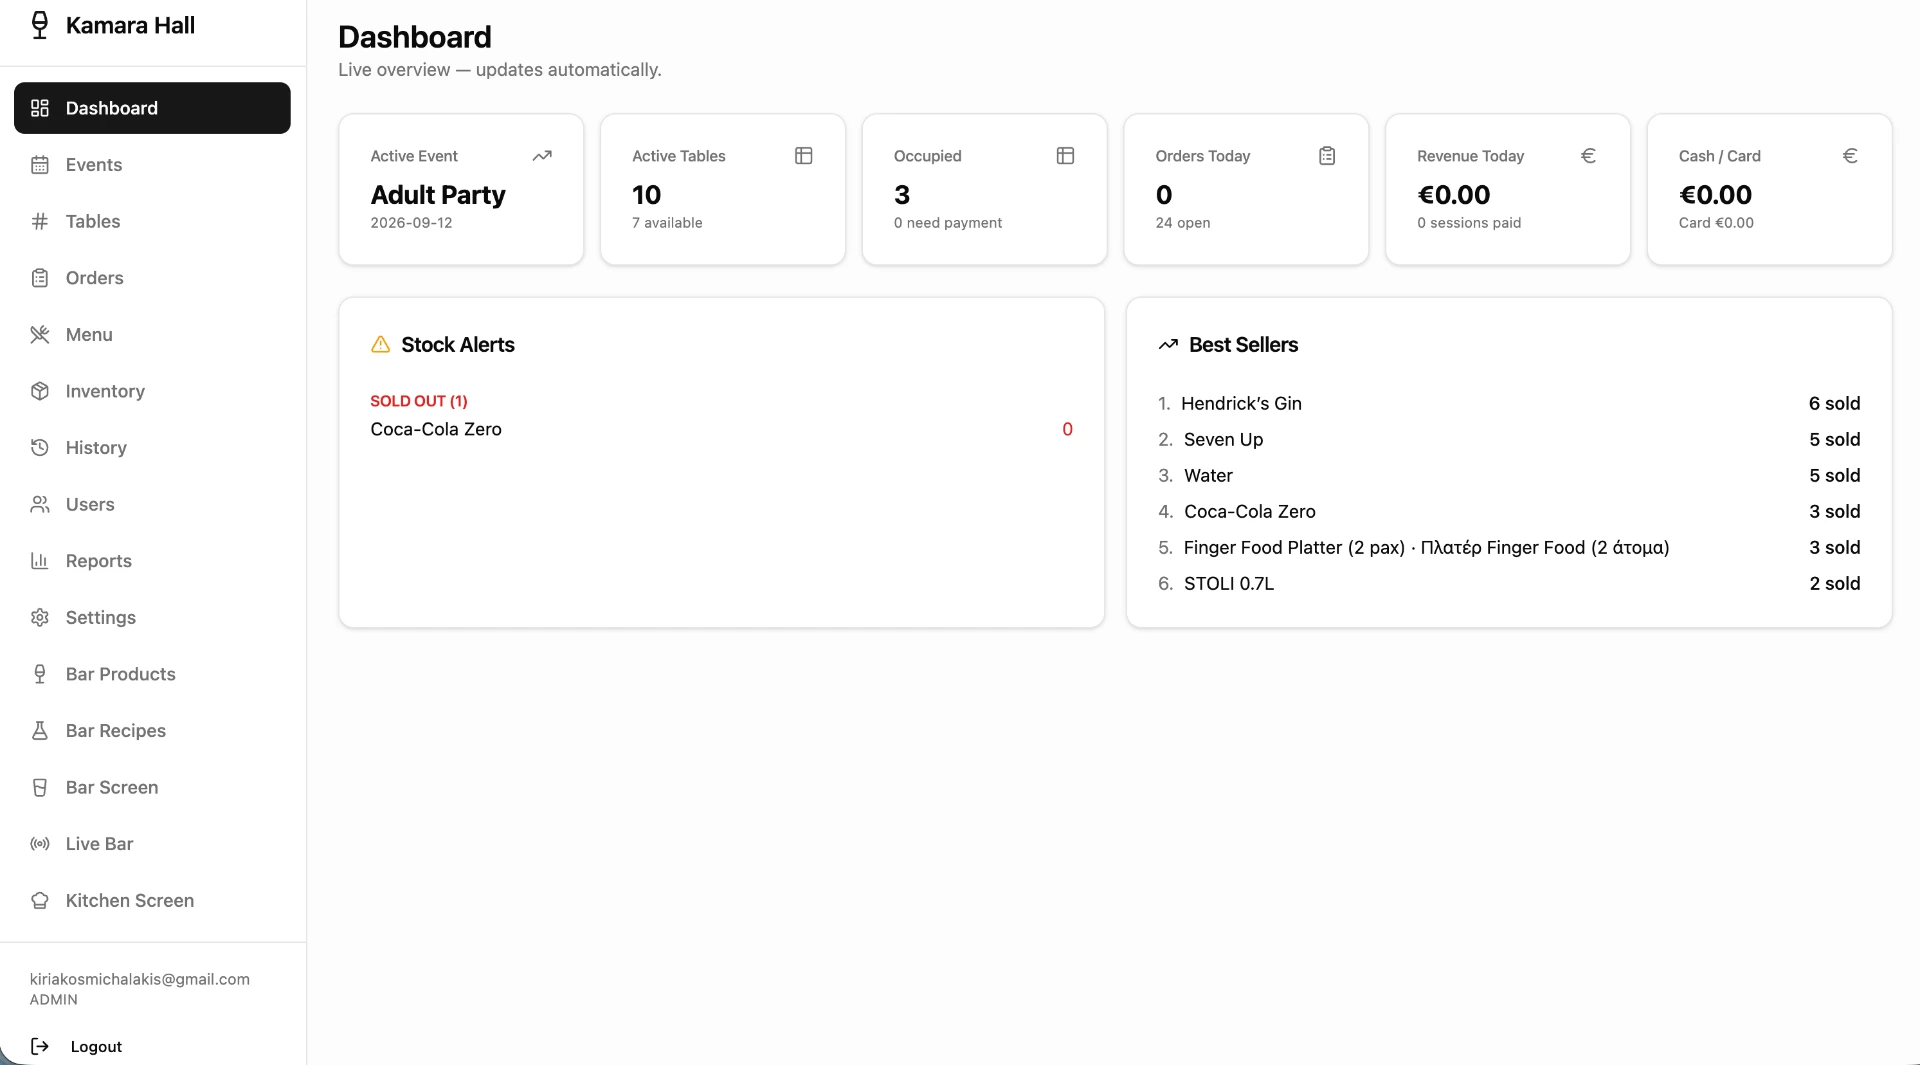1920x1065 pixels.
Task: Click the Stock Alerts warning triangle icon
Action: [x=381, y=344]
